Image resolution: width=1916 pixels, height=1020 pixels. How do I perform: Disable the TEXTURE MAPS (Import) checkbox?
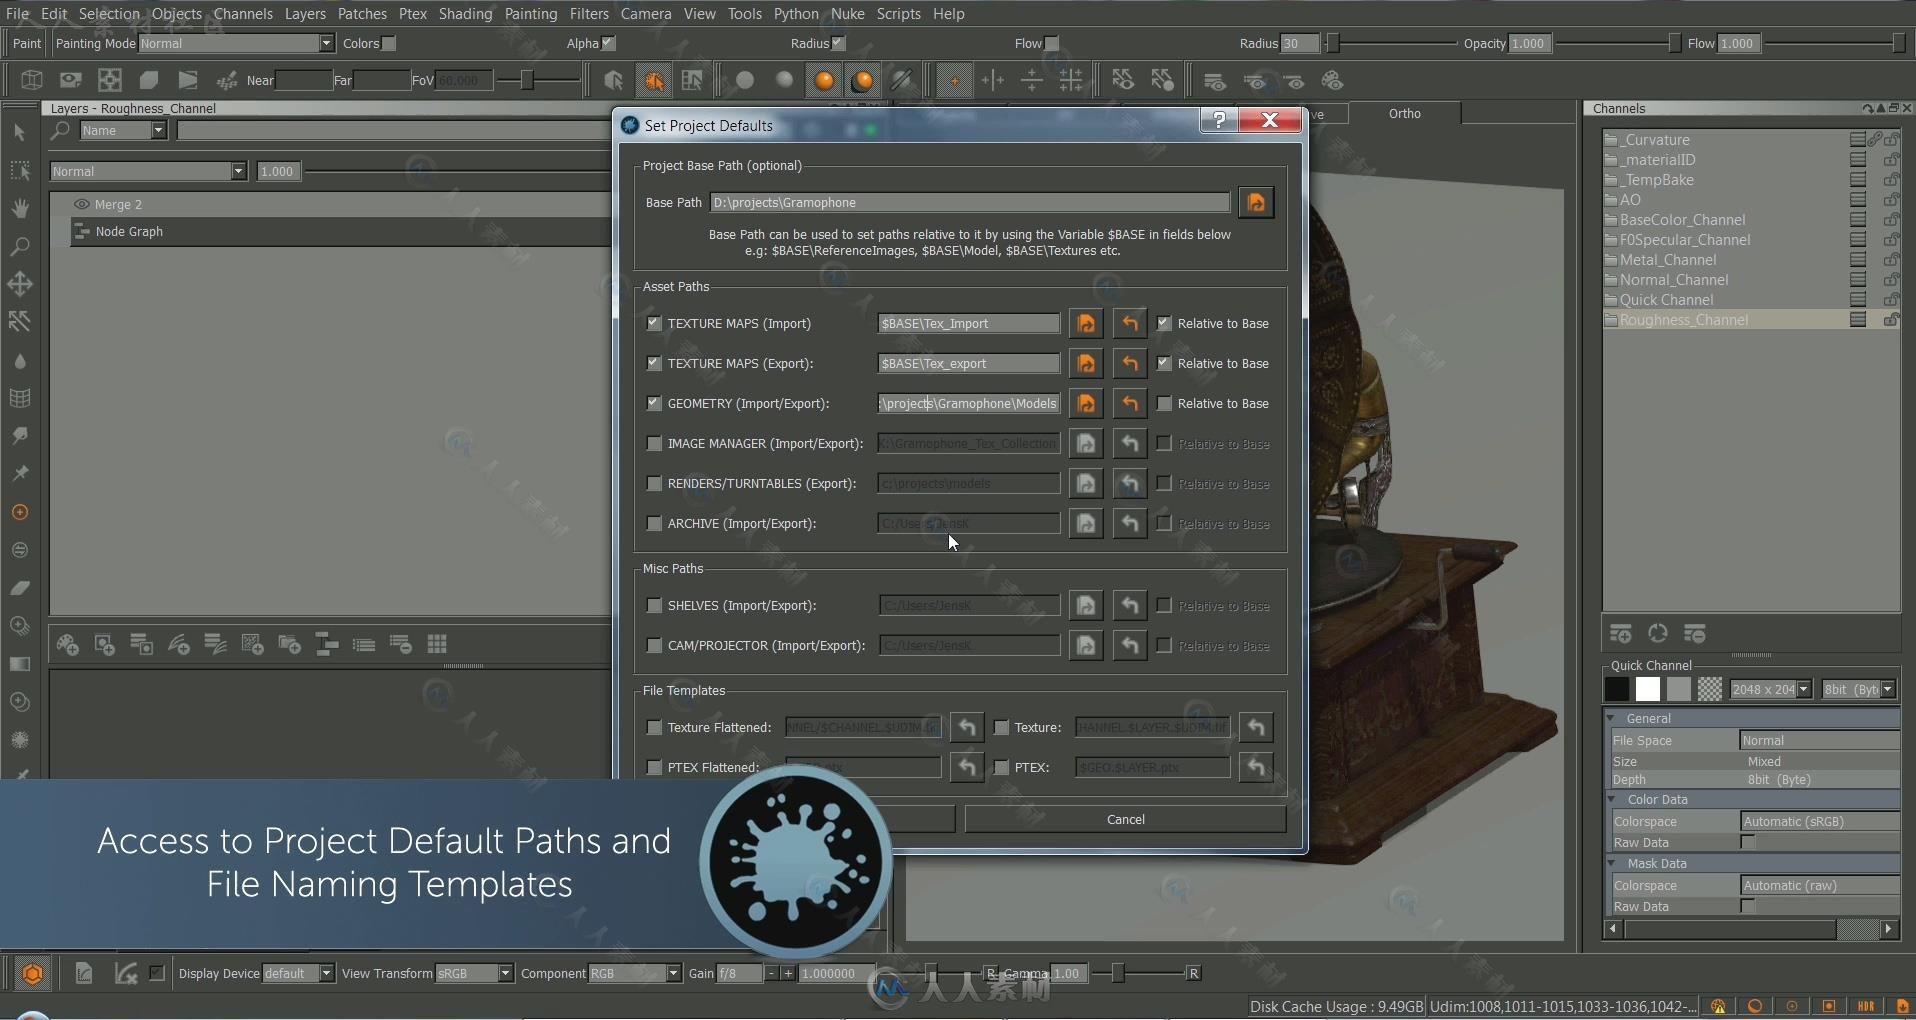654,324
